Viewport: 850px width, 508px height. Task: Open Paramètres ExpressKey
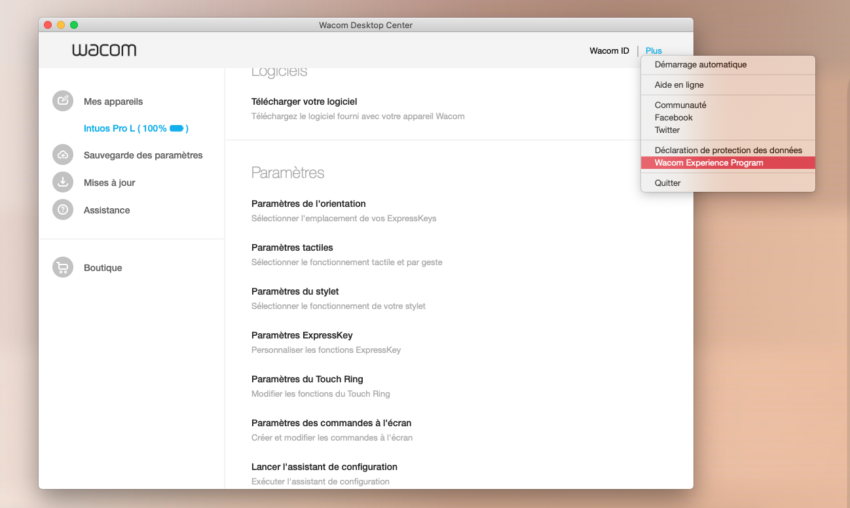(x=302, y=336)
